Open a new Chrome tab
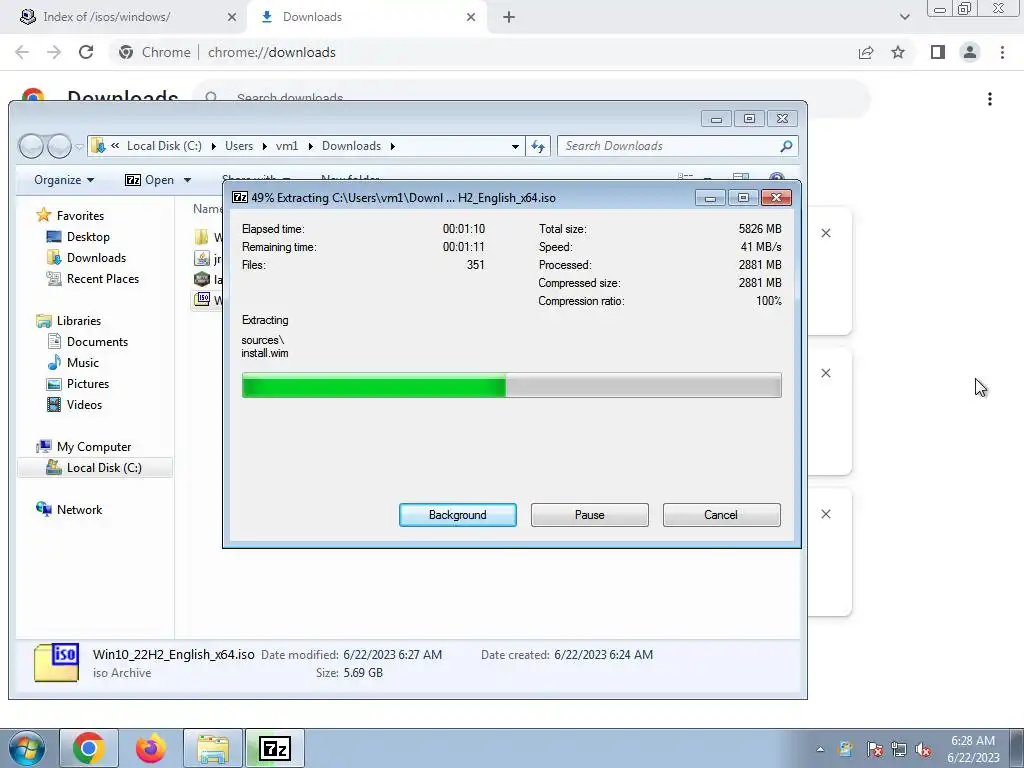Viewport: 1024px width, 768px height. pos(509,17)
